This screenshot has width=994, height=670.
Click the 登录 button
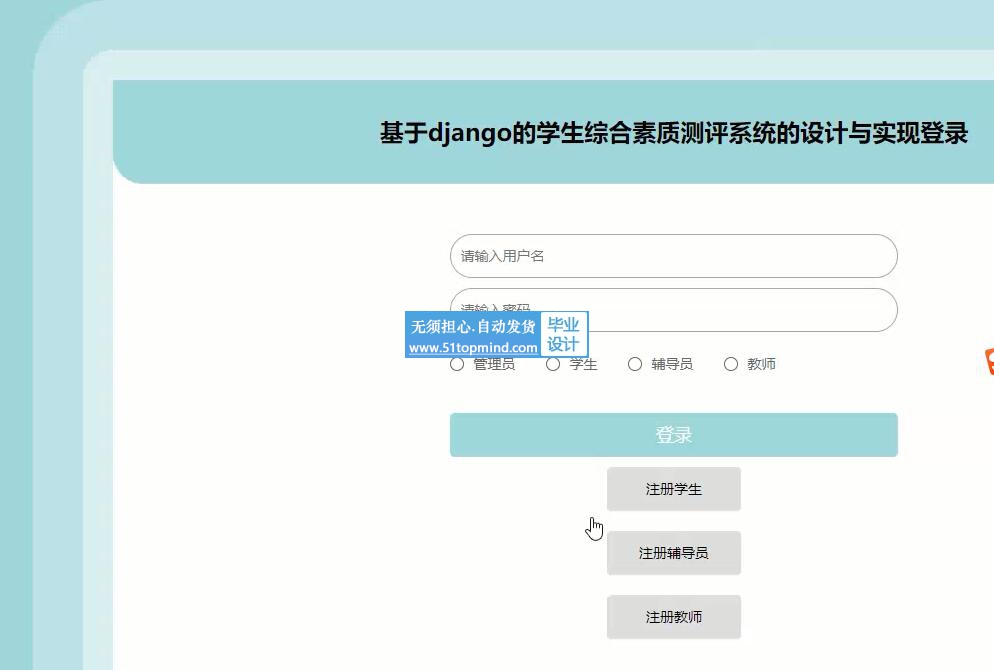coord(673,435)
